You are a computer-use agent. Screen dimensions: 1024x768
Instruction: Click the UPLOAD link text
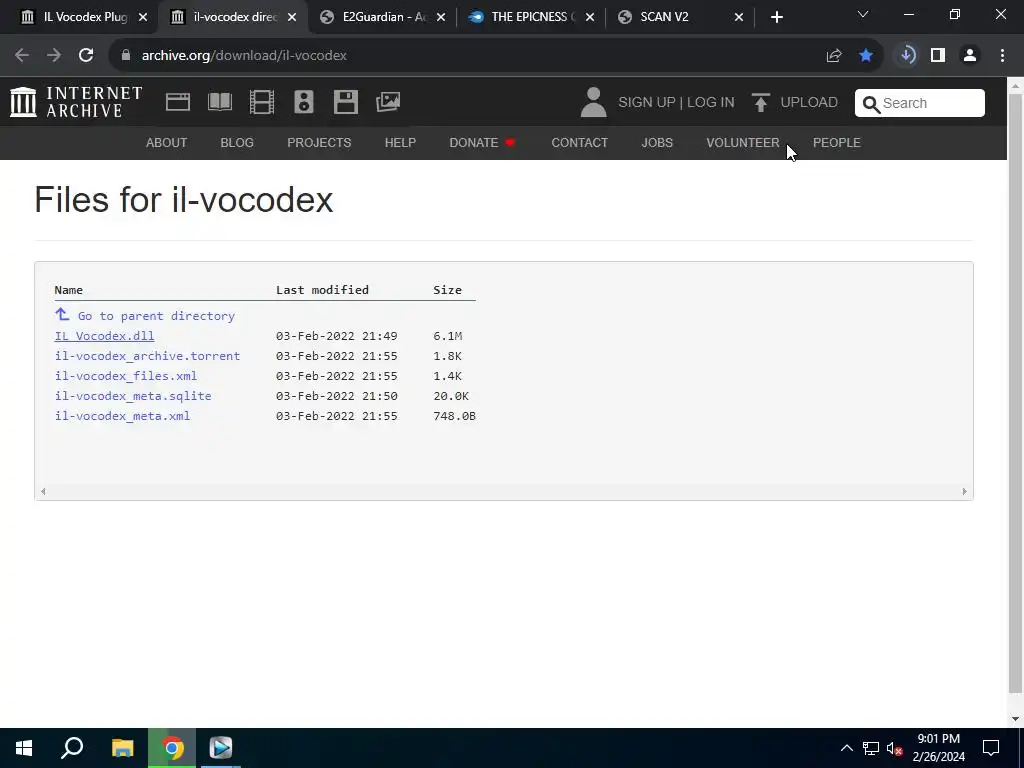(809, 103)
